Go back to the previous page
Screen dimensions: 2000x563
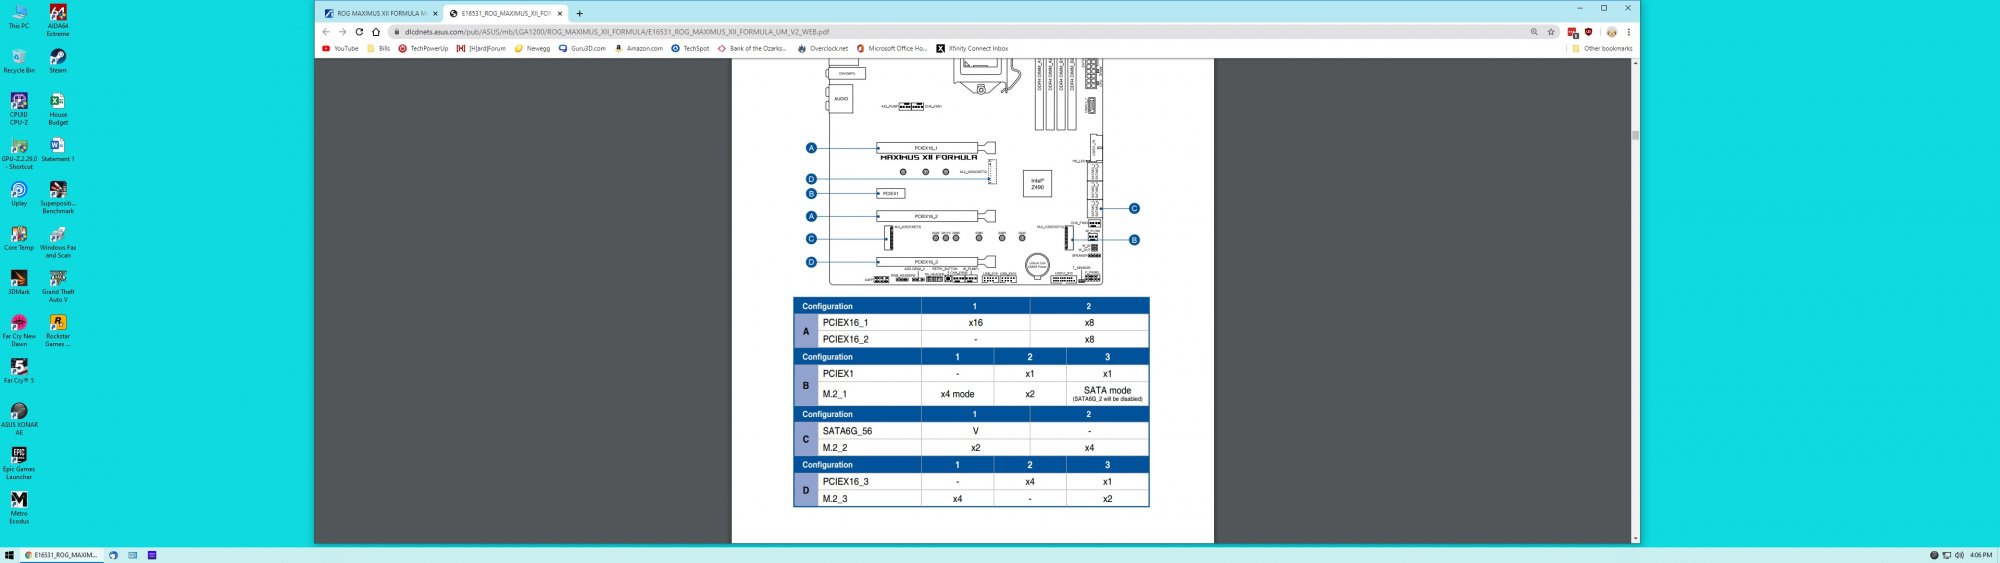tap(326, 32)
